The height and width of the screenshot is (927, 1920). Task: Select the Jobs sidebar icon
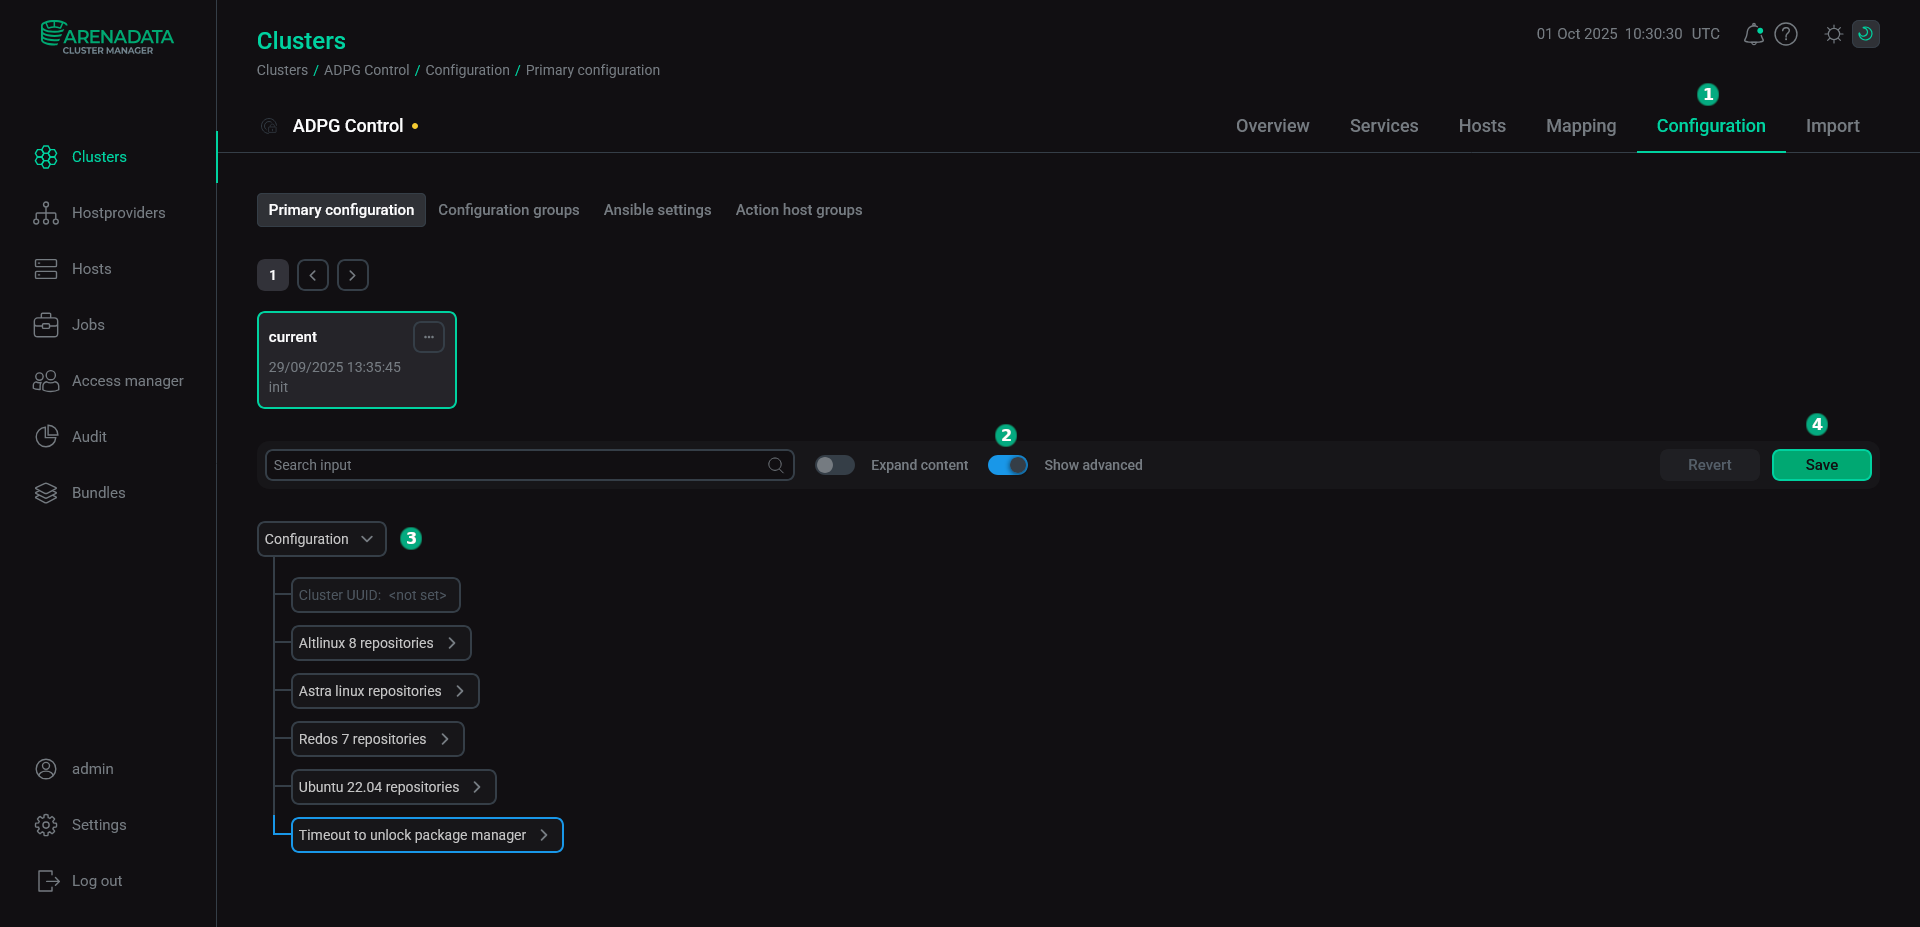point(46,324)
